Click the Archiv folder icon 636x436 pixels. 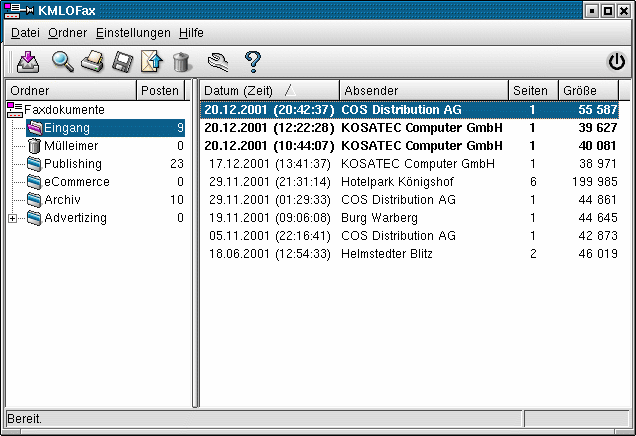[34, 200]
